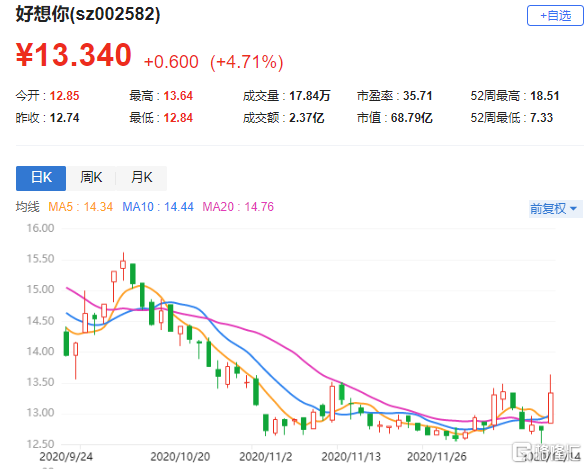Click the 2020/11/26 date axis label
Image resolution: width=587 pixels, height=469 pixels.
(437, 457)
